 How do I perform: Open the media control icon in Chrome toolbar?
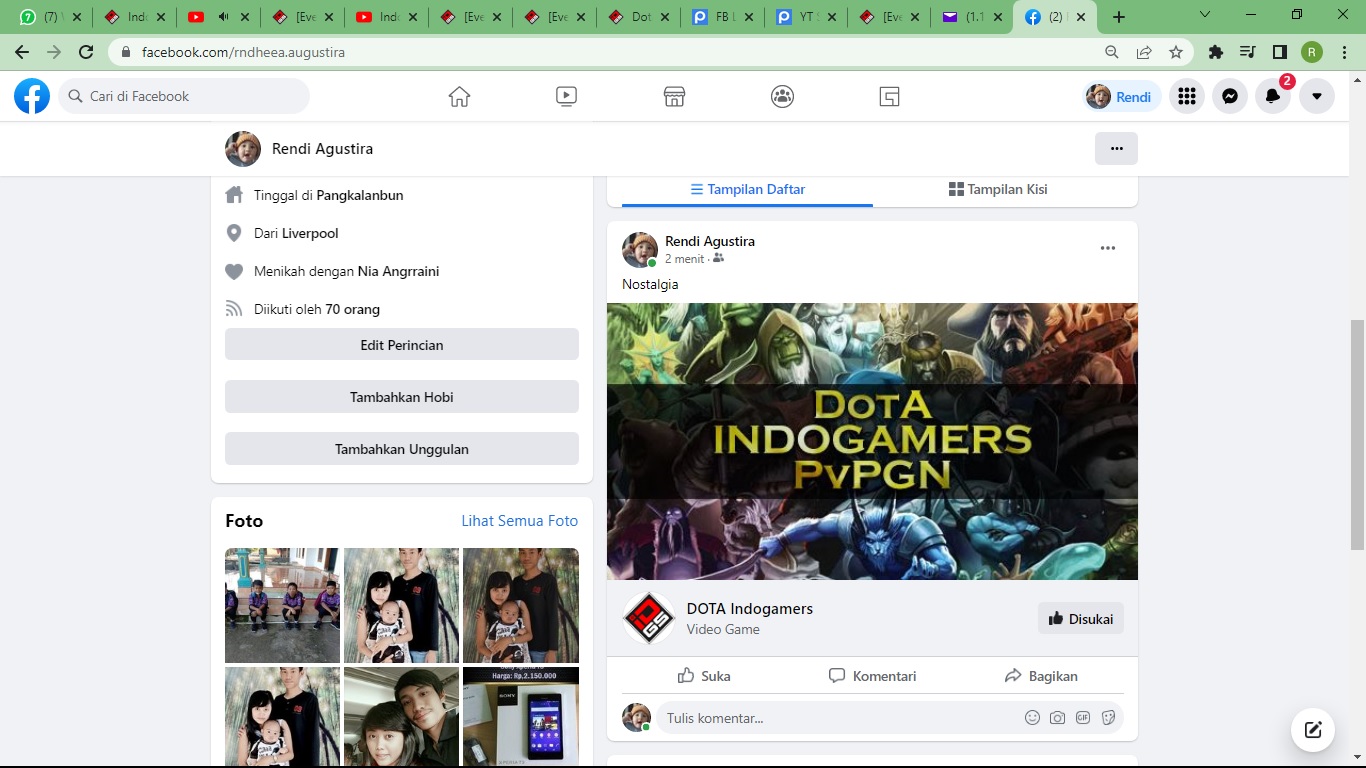pos(1248,52)
